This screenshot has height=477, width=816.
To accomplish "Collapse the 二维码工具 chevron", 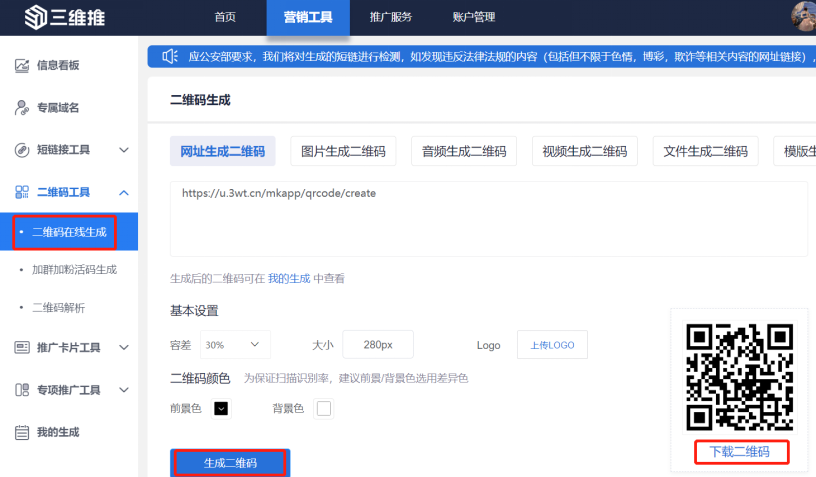I will [124, 192].
